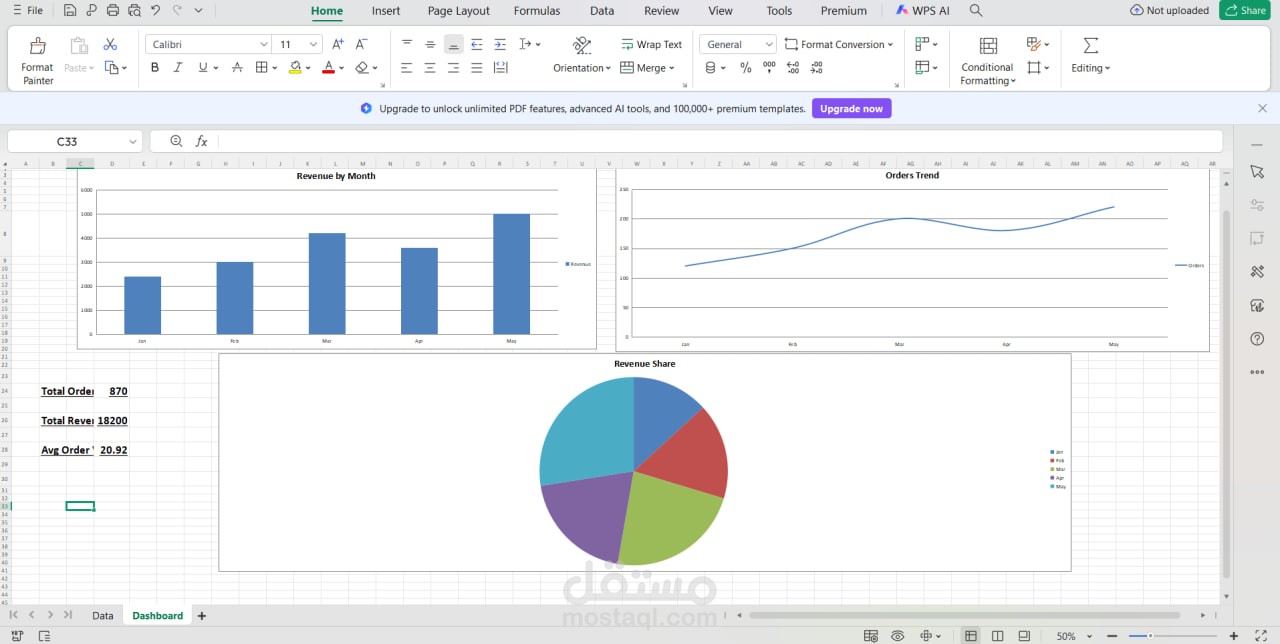Click the increase decimal places icon
Screen dimensions: 1280x644
click(x=793, y=67)
